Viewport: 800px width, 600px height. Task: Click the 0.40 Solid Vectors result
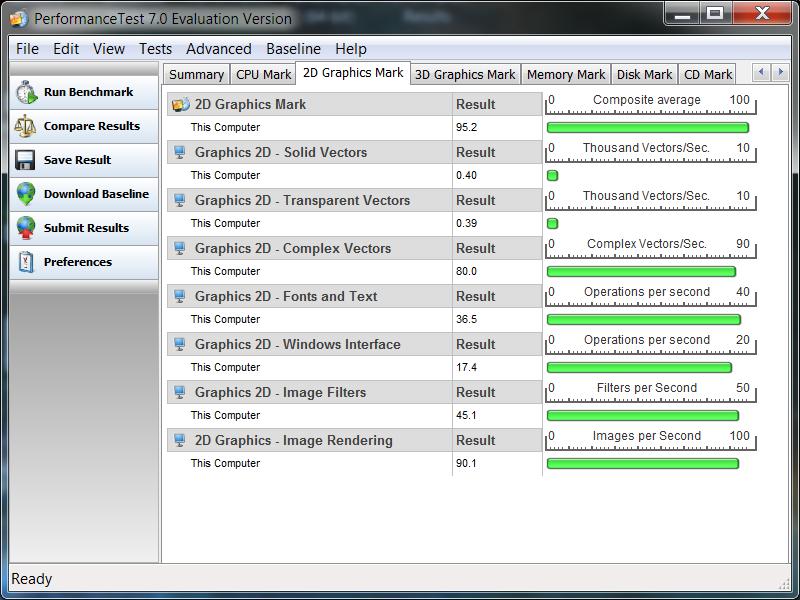pyautogui.click(x=466, y=175)
